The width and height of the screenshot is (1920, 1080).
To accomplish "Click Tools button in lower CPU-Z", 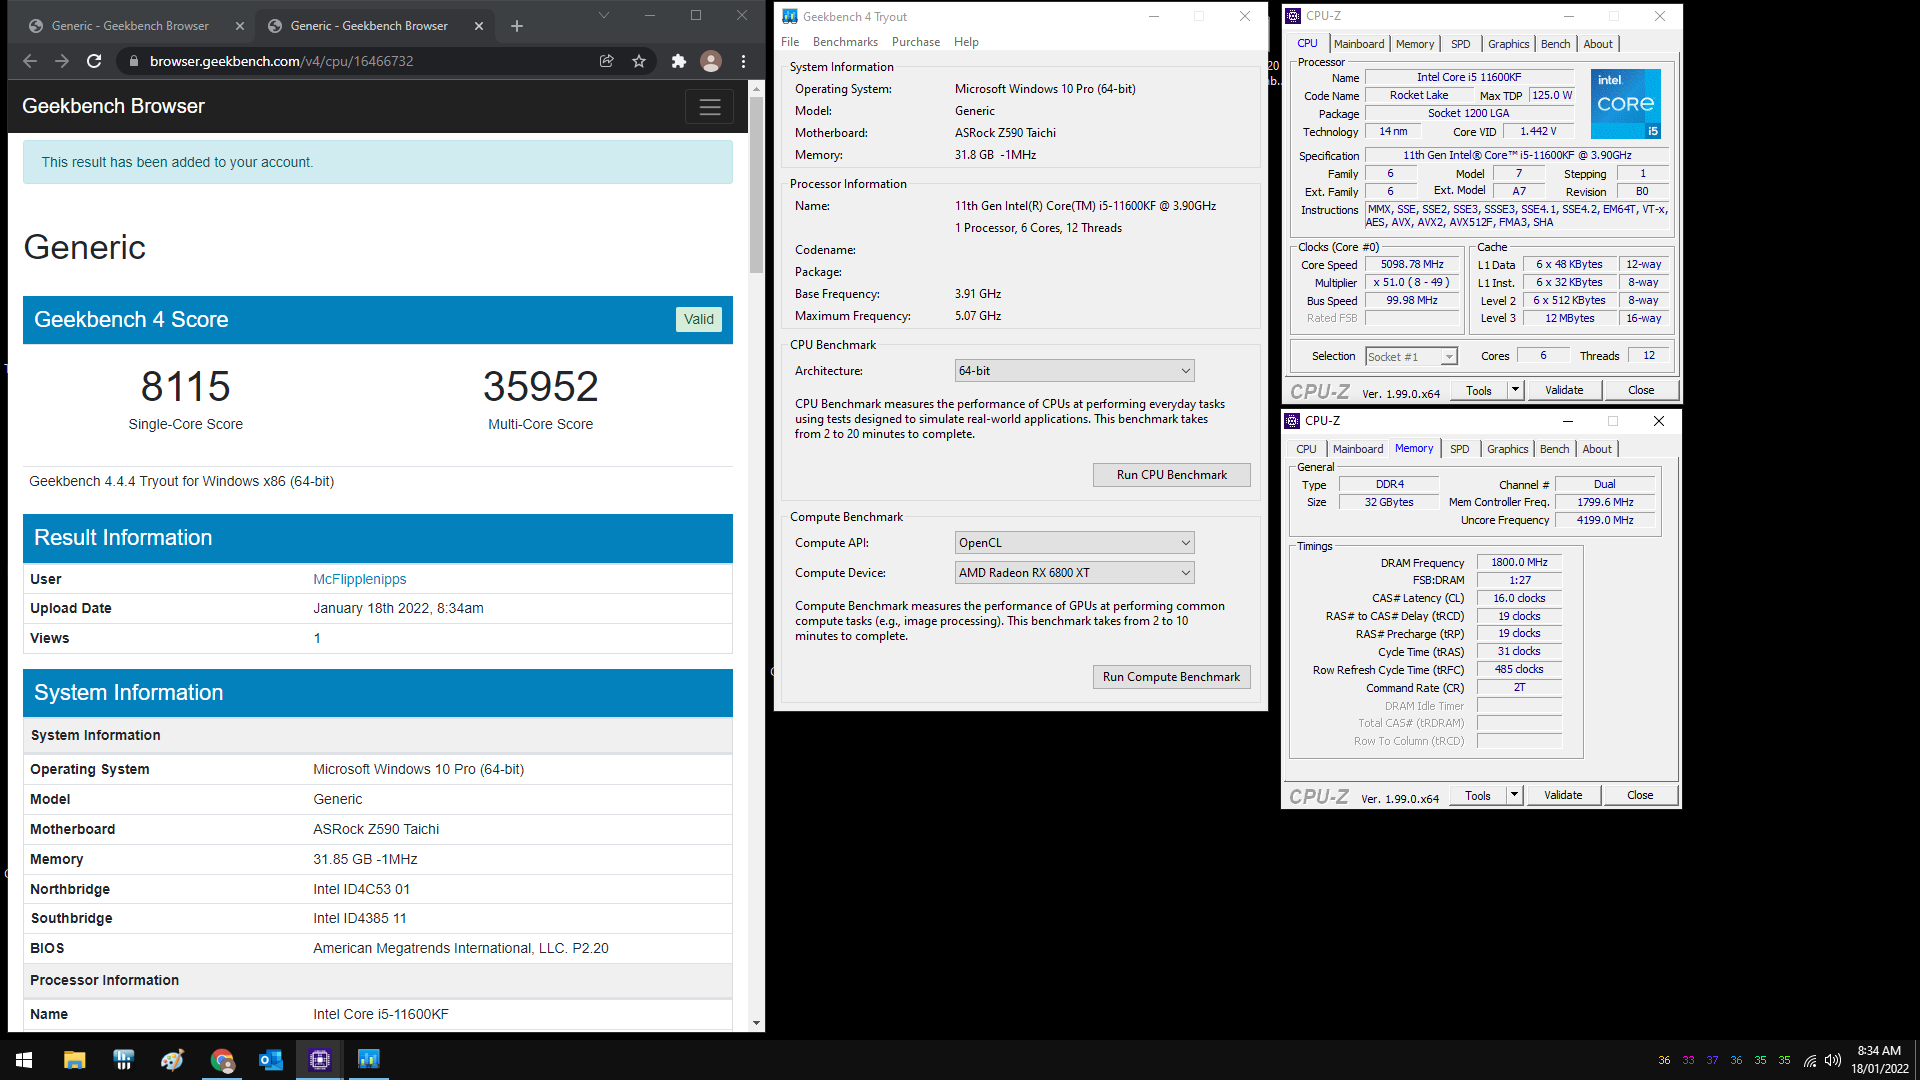I will tap(1478, 795).
